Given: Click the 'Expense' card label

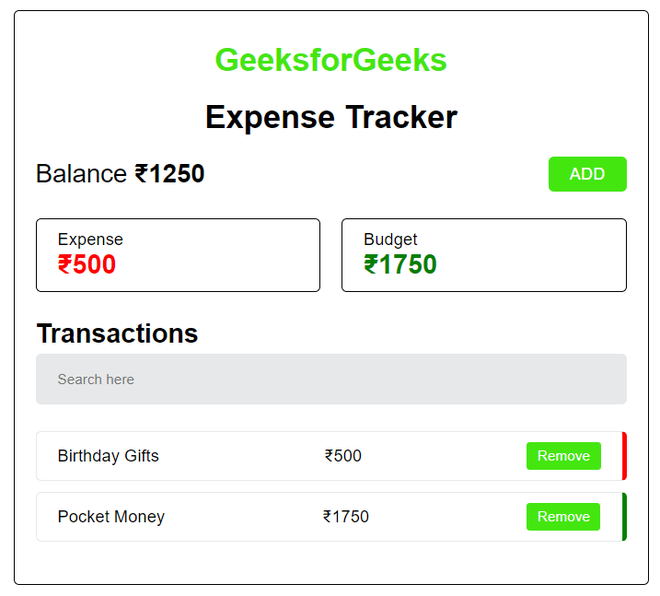Looking at the screenshot, I should [x=90, y=239].
